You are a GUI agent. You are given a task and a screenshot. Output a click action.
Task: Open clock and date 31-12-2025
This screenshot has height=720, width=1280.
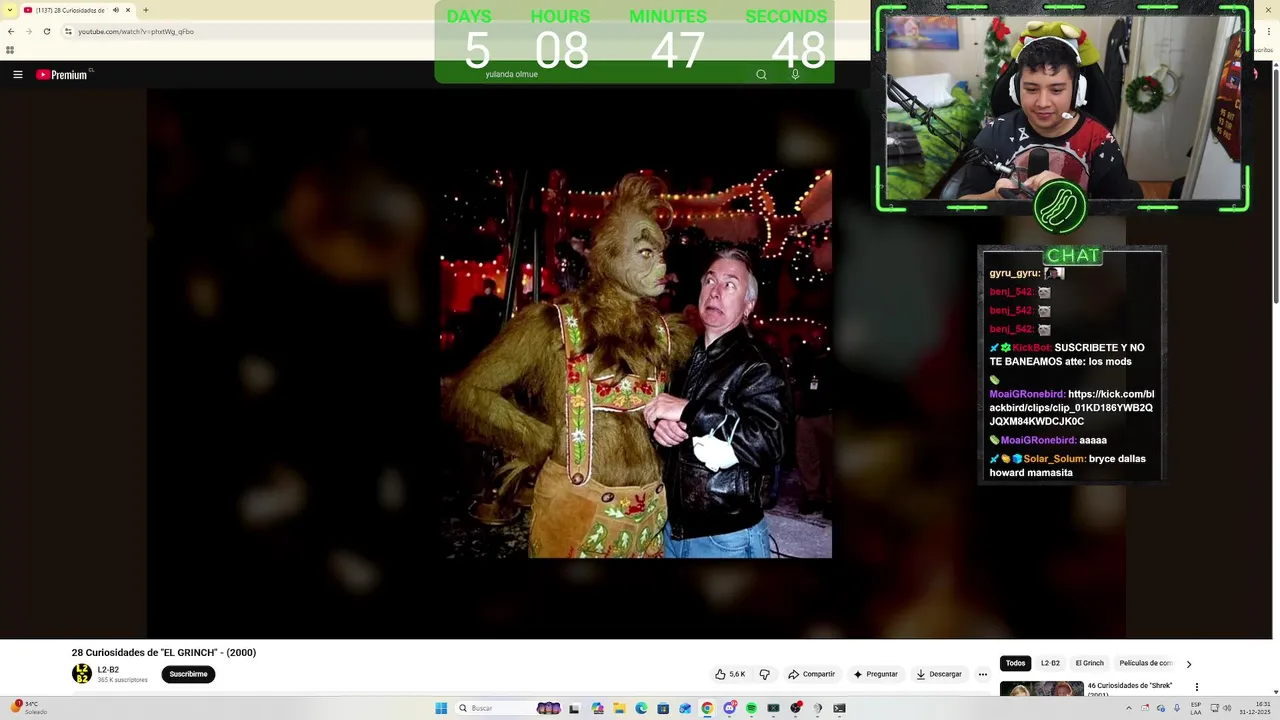click(x=1255, y=708)
